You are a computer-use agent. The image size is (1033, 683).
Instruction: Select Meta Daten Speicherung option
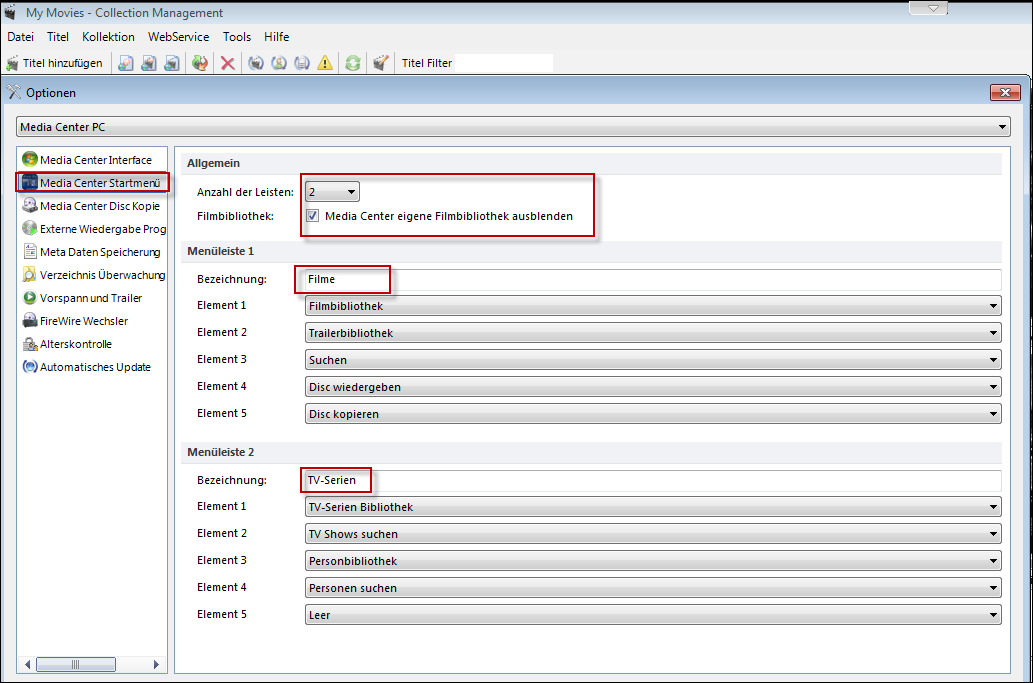pos(92,252)
